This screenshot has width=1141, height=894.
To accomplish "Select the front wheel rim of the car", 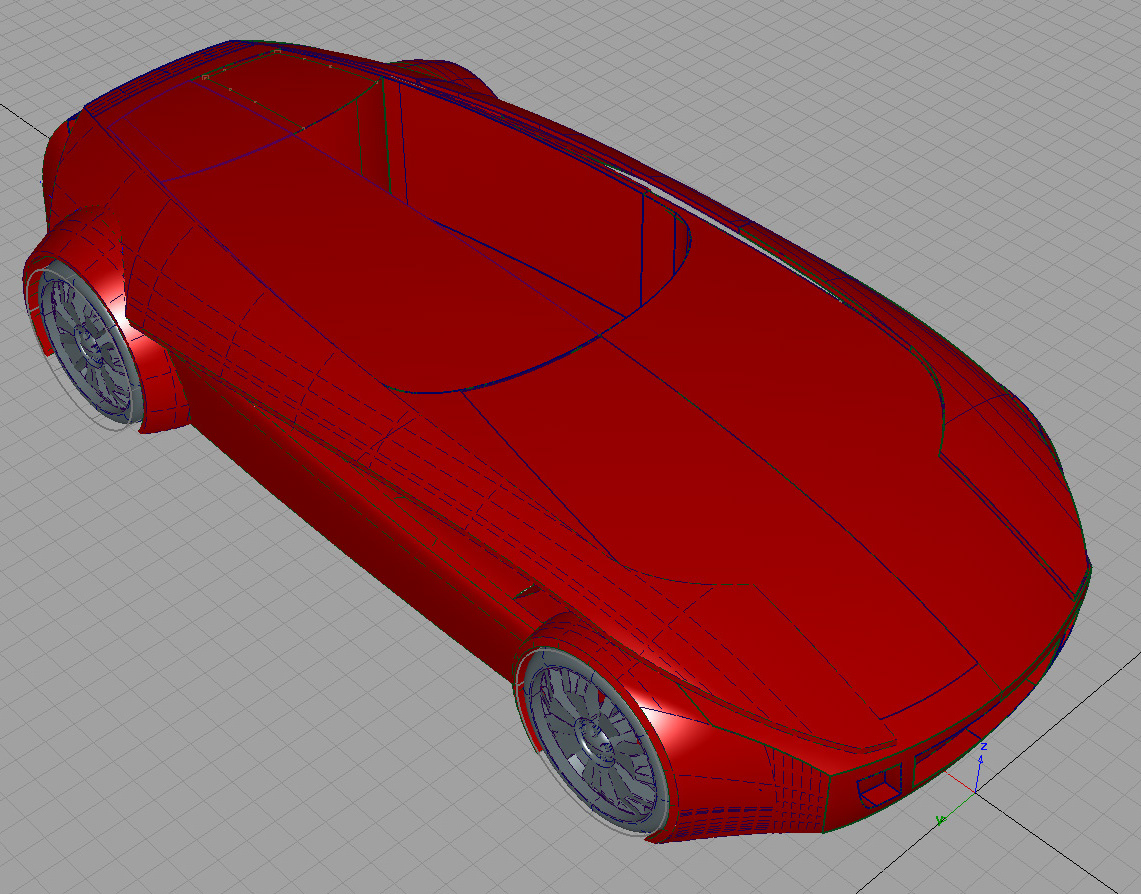I will [594, 741].
